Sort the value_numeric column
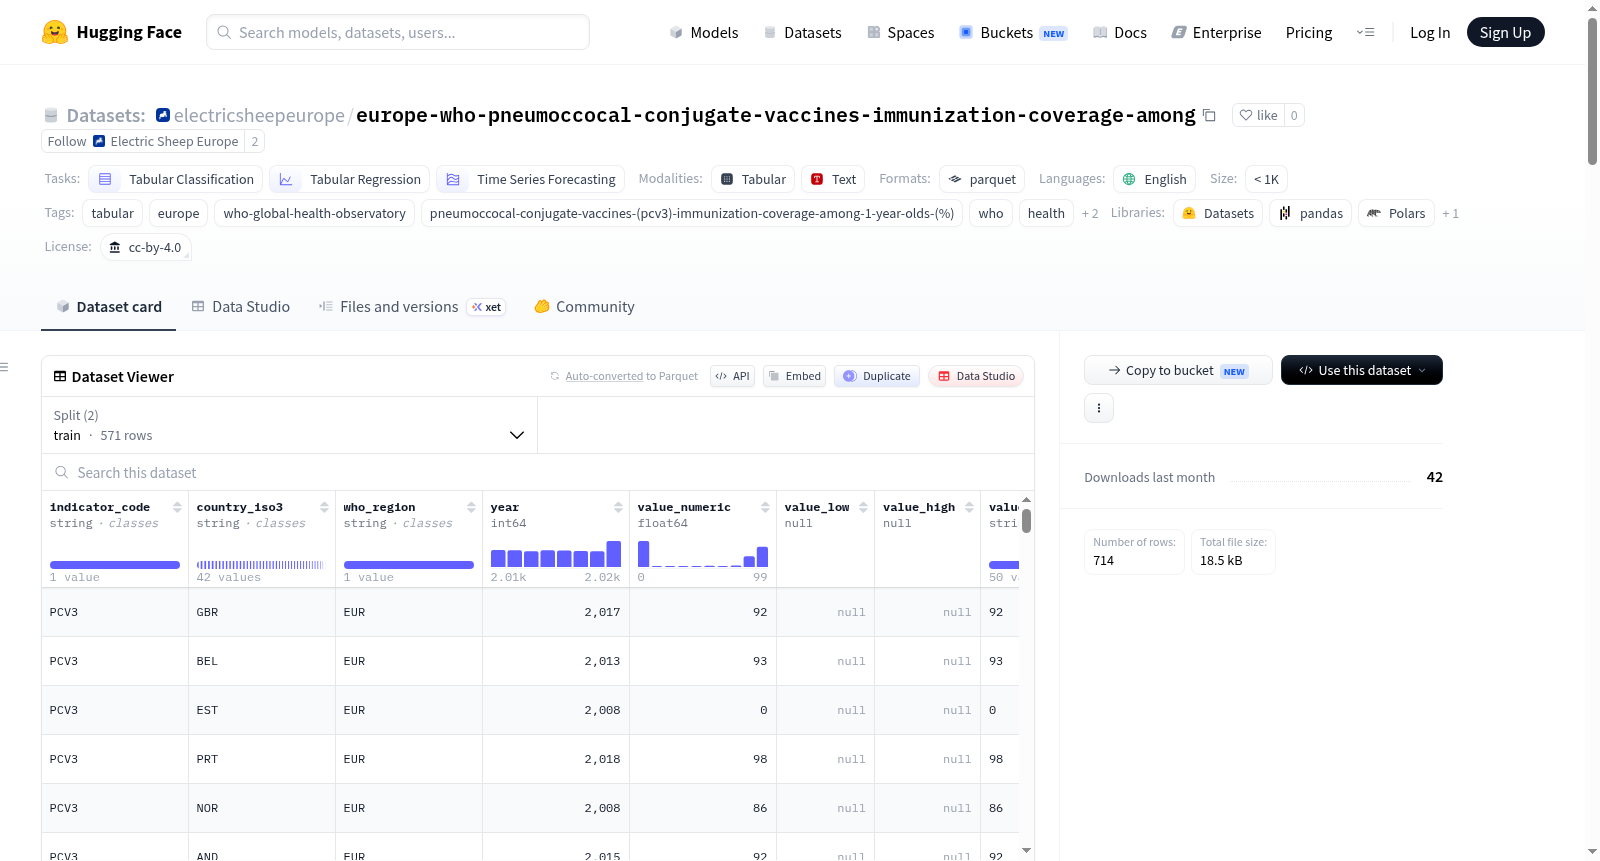This screenshot has width=1600, height=861. click(765, 507)
